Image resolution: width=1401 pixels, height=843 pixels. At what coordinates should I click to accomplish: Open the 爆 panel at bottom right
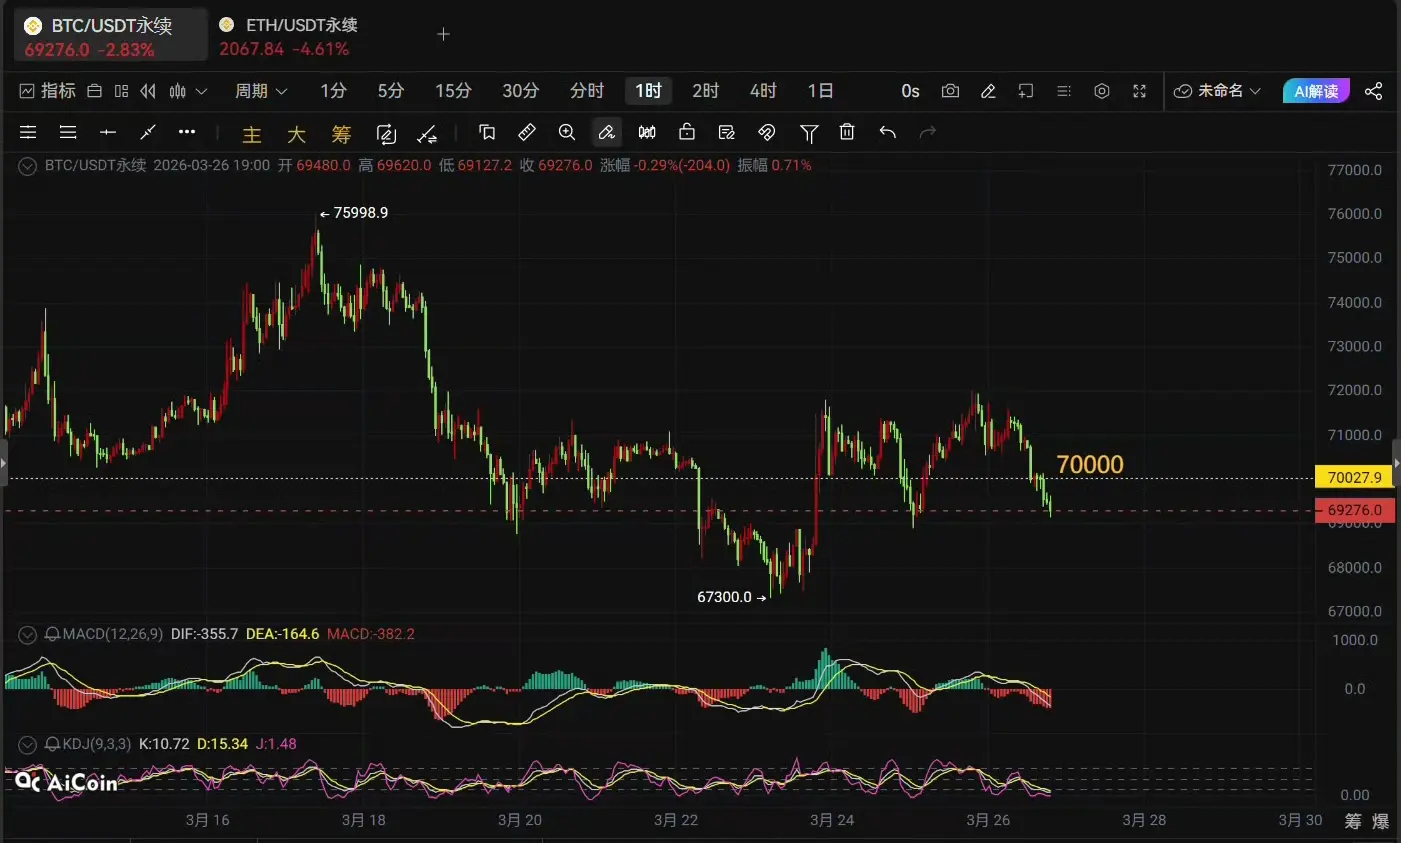pyautogui.click(x=1381, y=821)
